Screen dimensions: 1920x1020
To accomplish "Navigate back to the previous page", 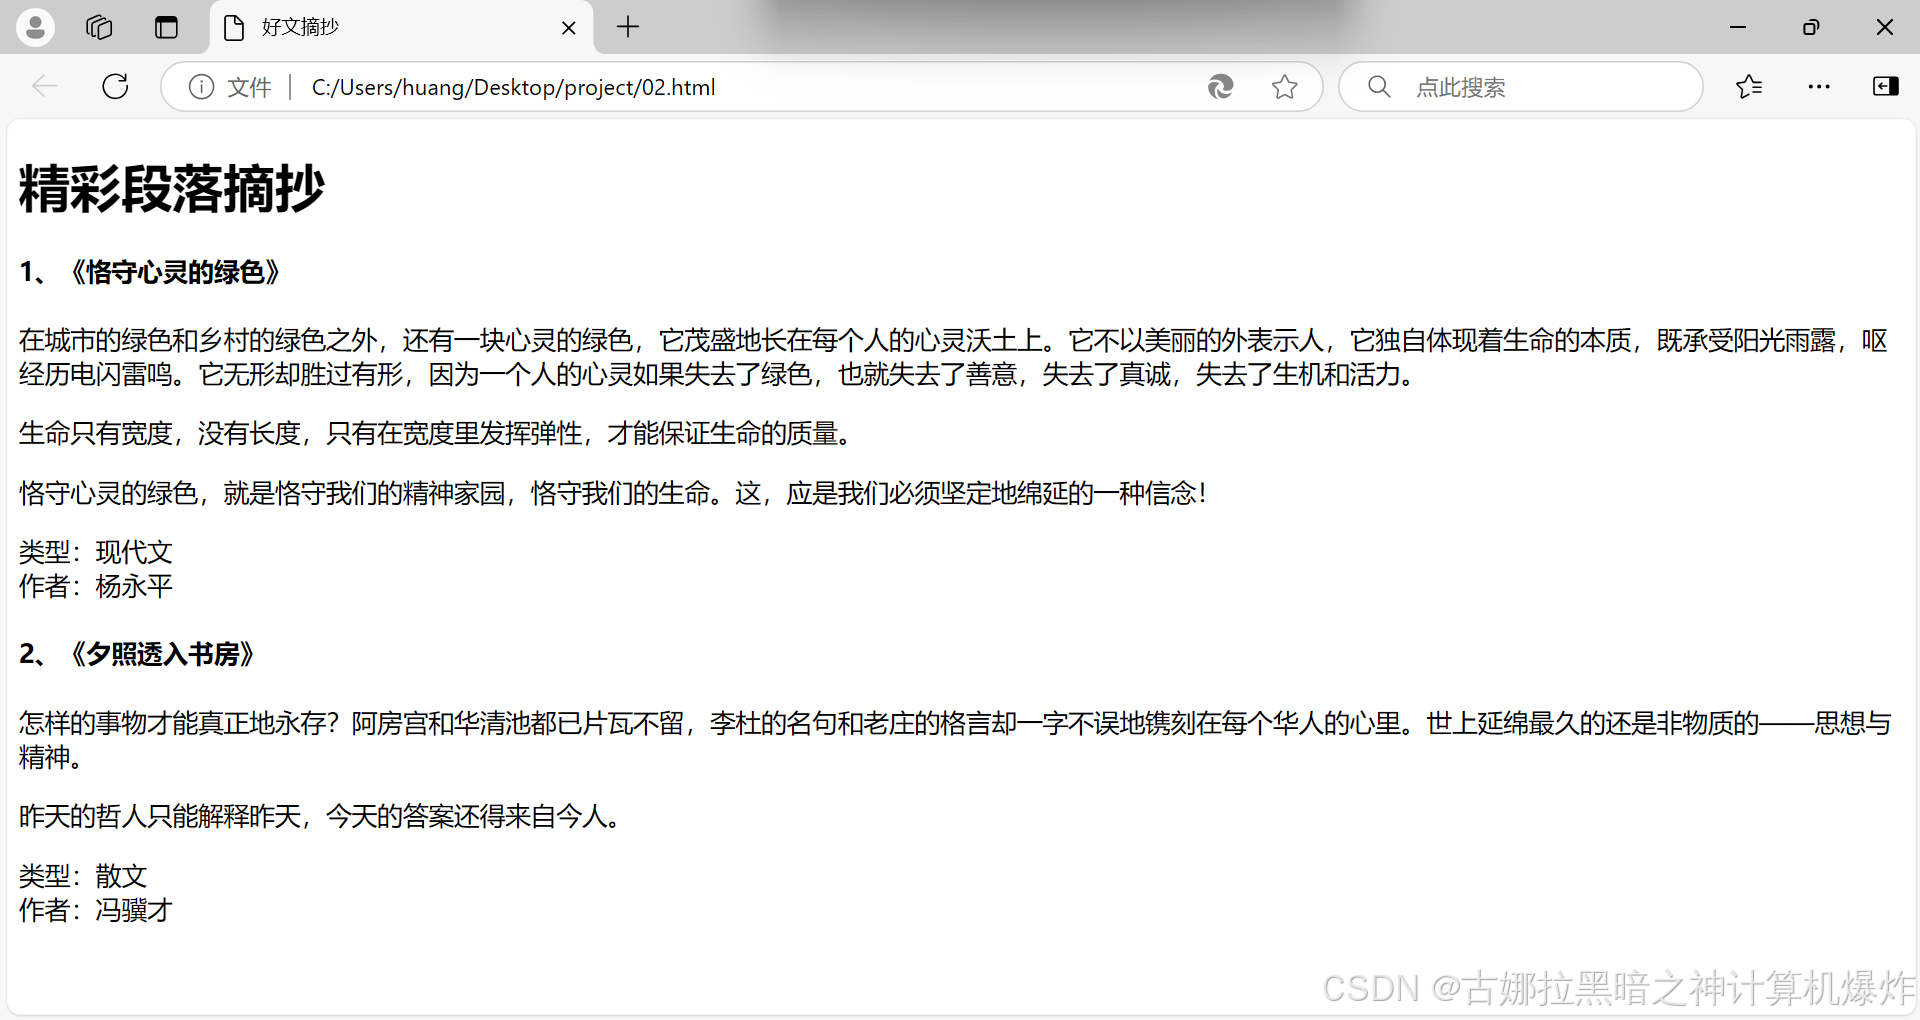I will point(44,86).
